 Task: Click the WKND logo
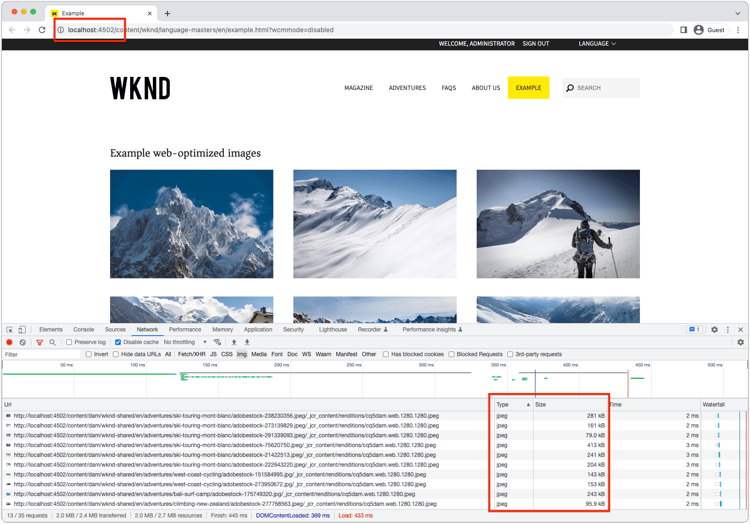pyautogui.click(x=140, y=88)
